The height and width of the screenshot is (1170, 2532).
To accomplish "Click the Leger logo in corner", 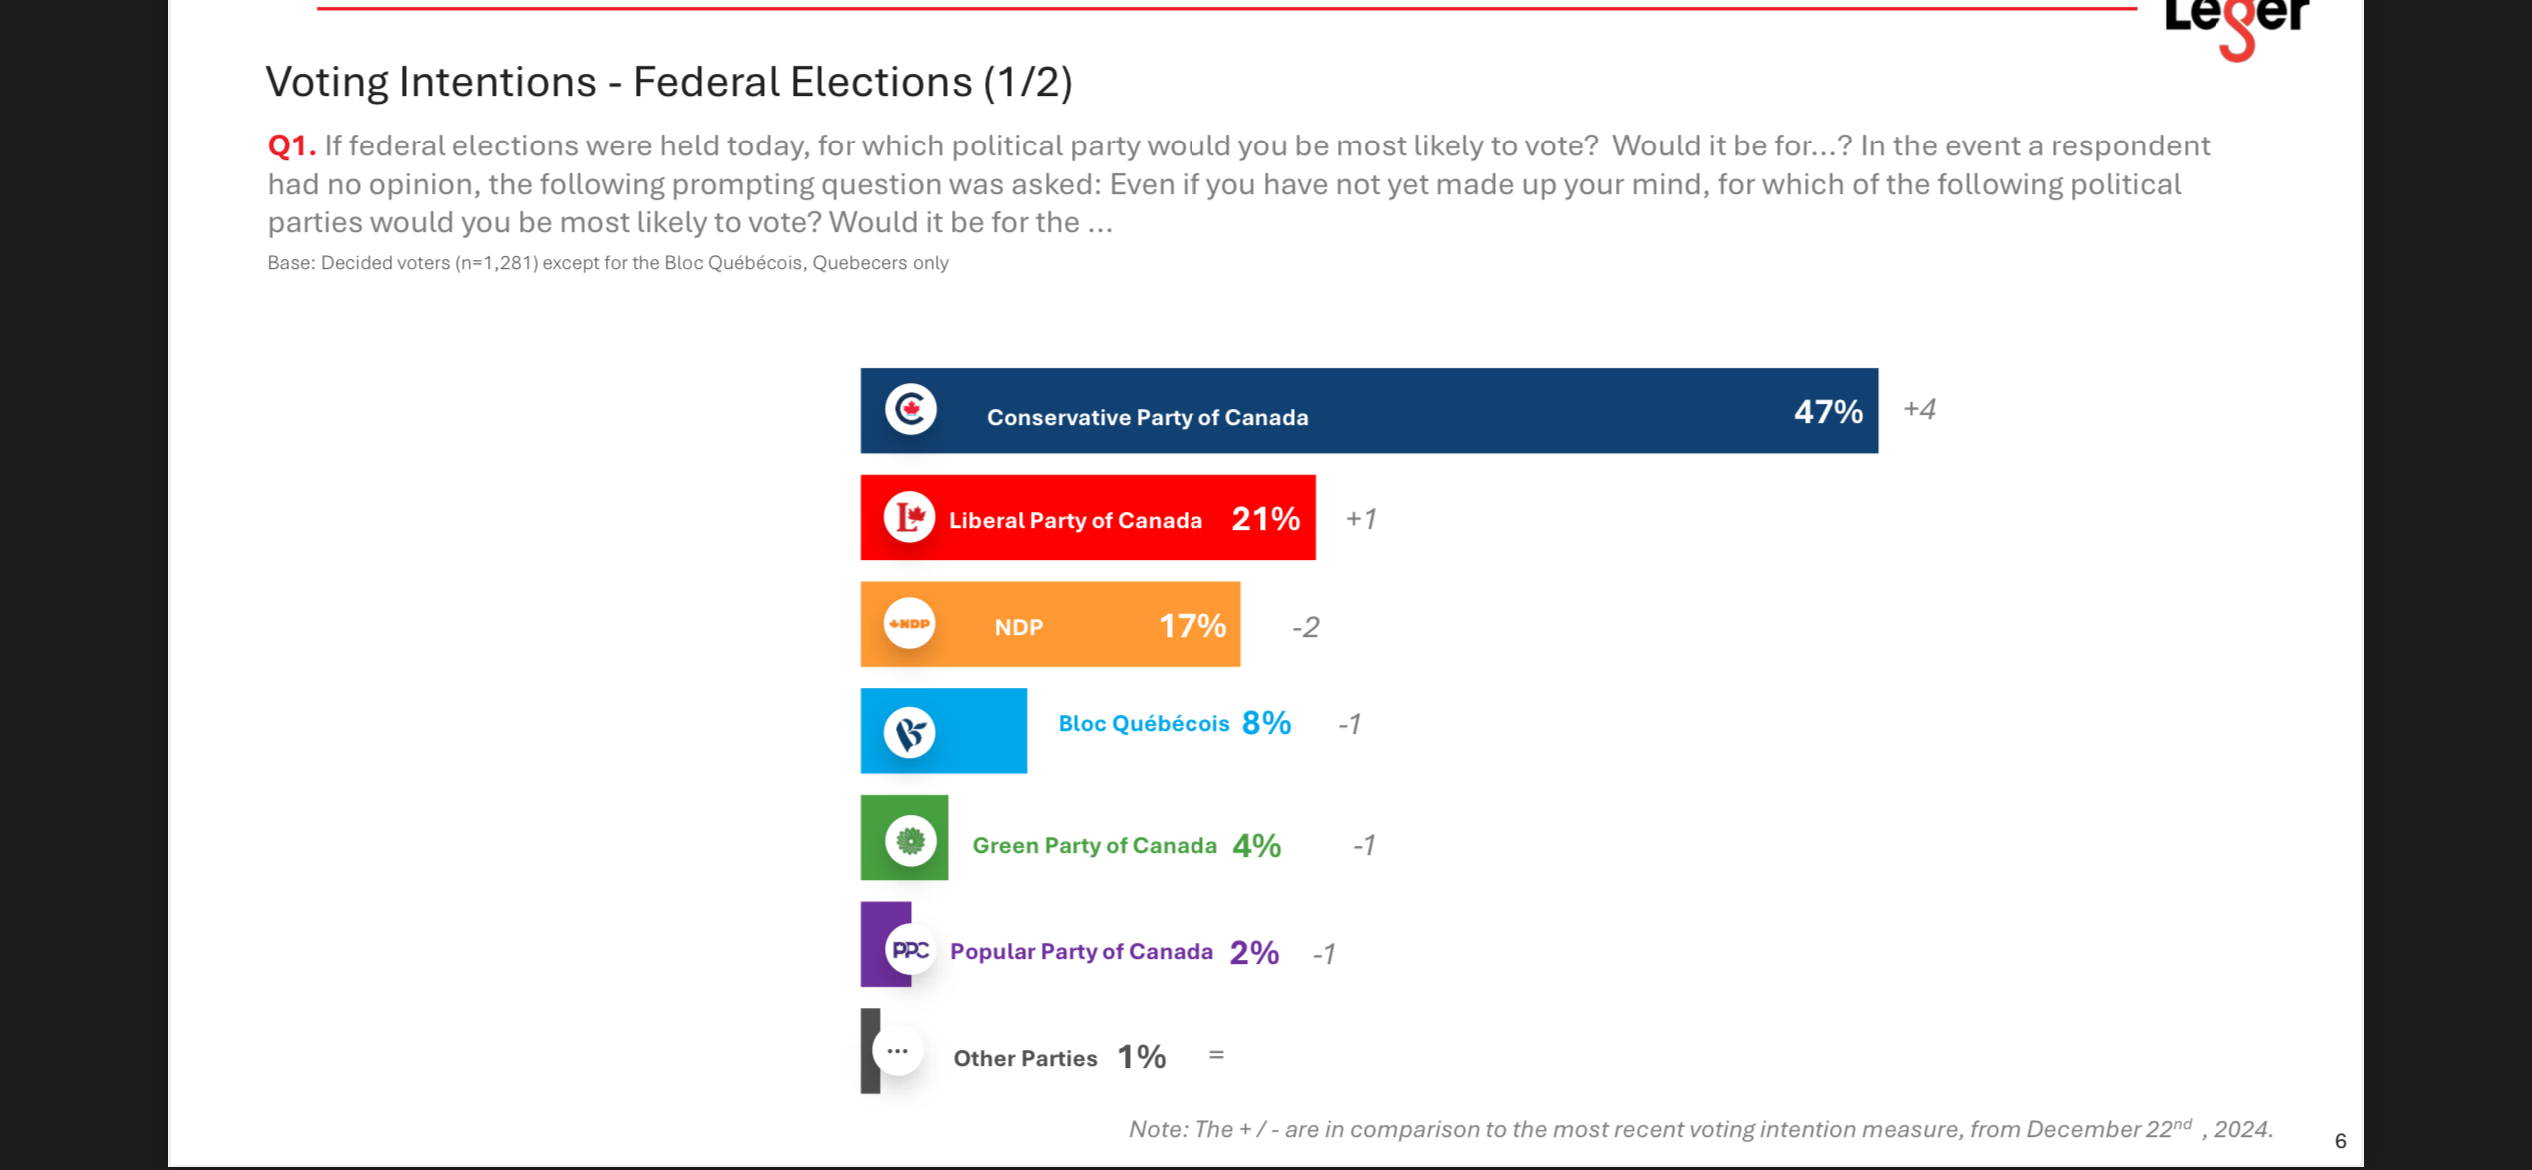I will coord(2237,28).
